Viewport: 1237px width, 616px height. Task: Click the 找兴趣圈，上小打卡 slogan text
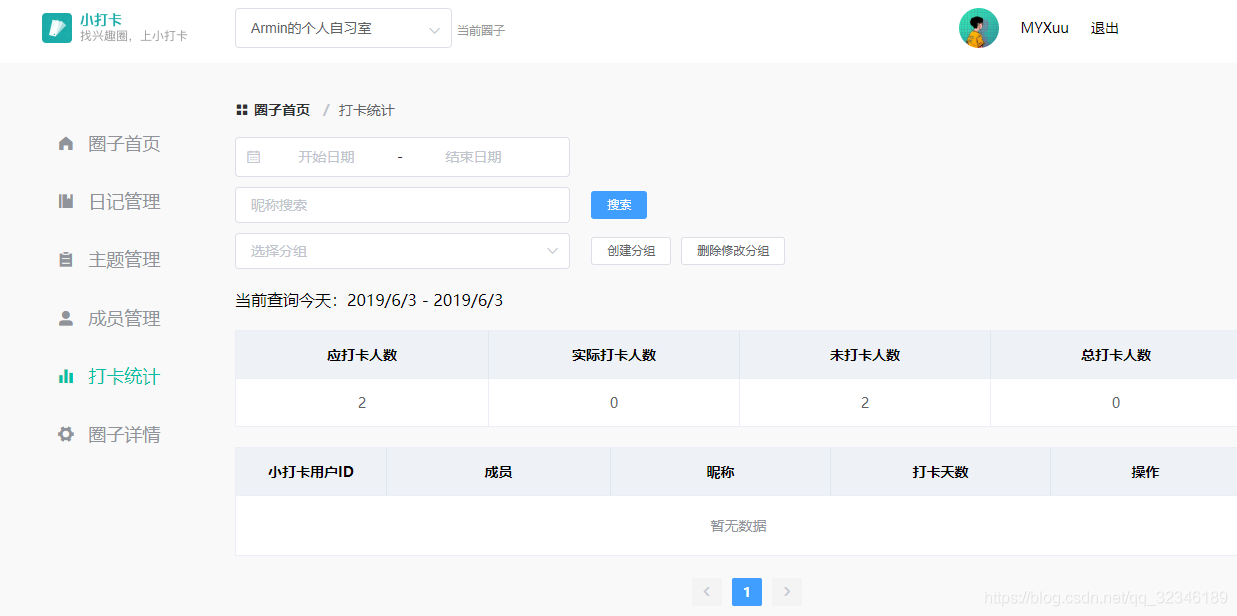point(134,36)
